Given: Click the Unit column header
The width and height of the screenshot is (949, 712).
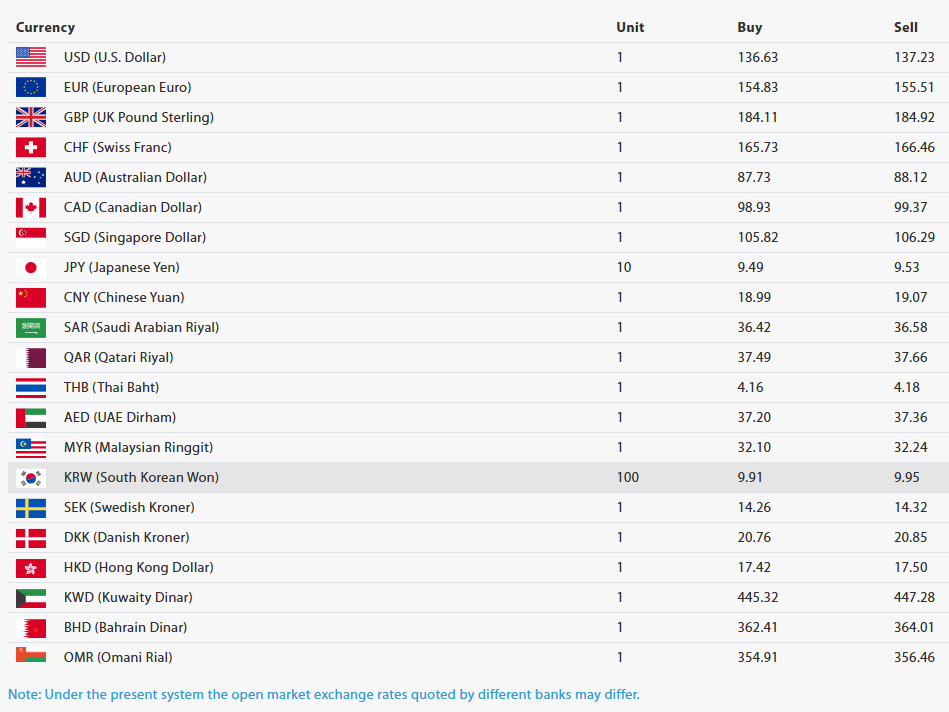Looking at the screenshot, I should [x=630, y=27].
